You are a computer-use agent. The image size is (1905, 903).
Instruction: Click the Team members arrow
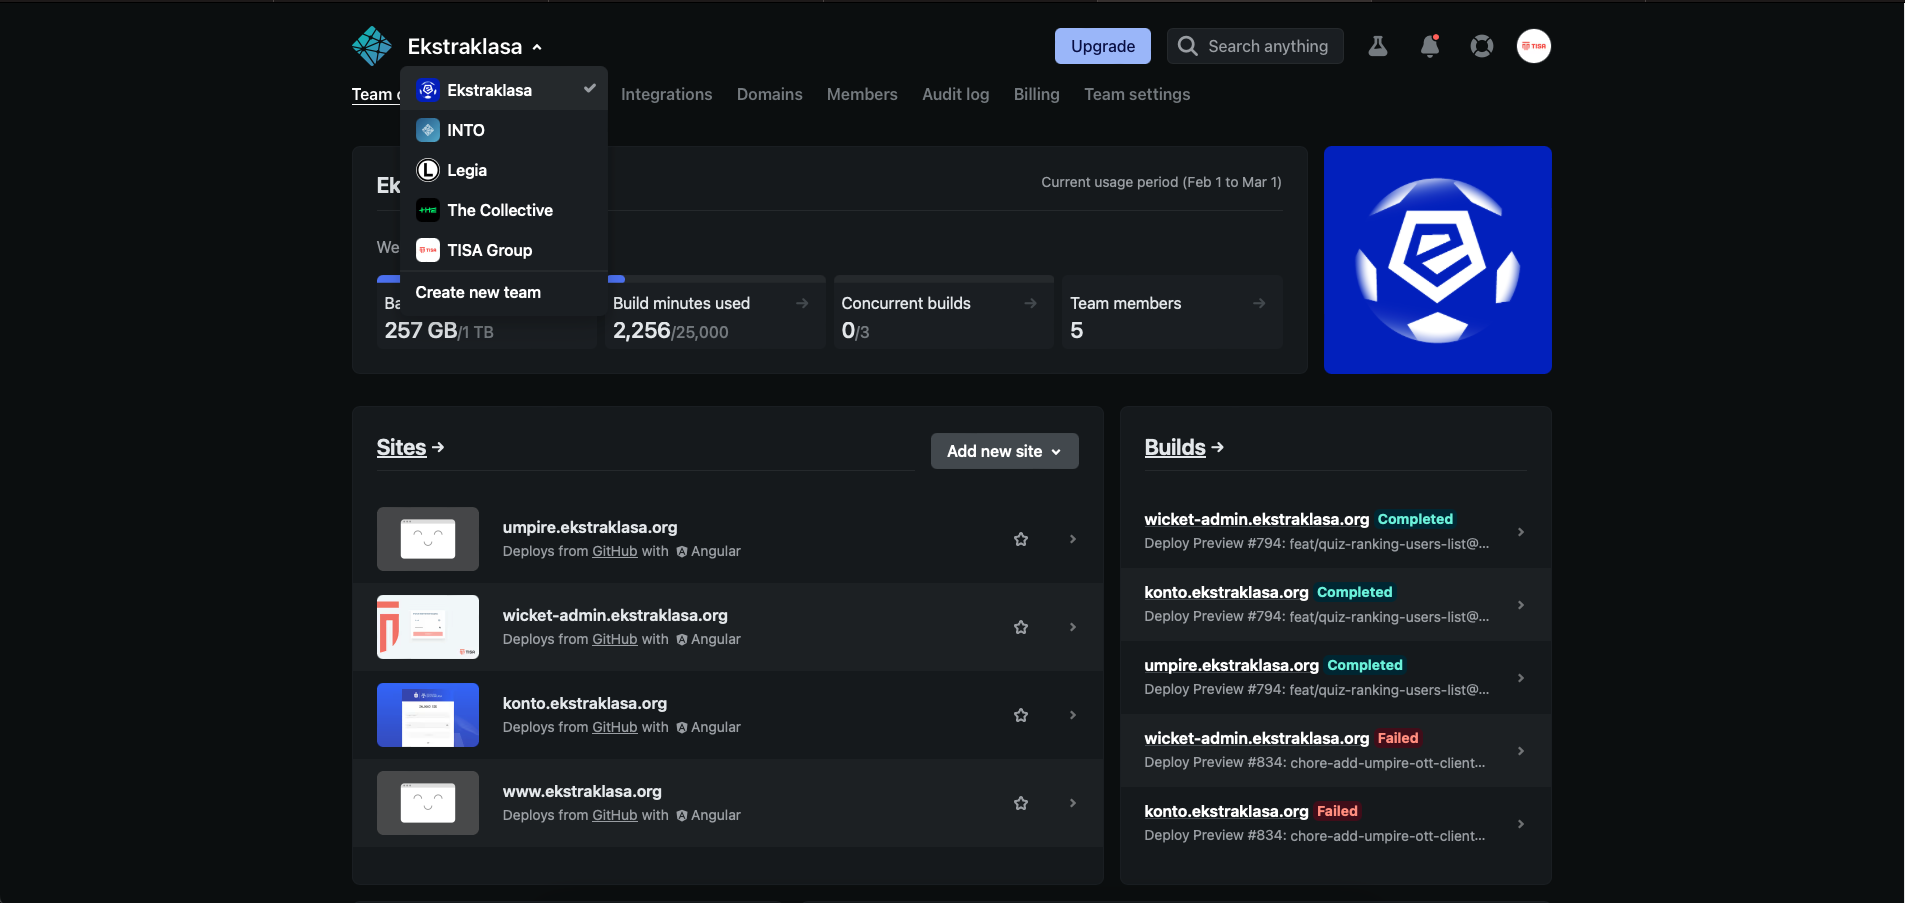tap(1259, 303)
